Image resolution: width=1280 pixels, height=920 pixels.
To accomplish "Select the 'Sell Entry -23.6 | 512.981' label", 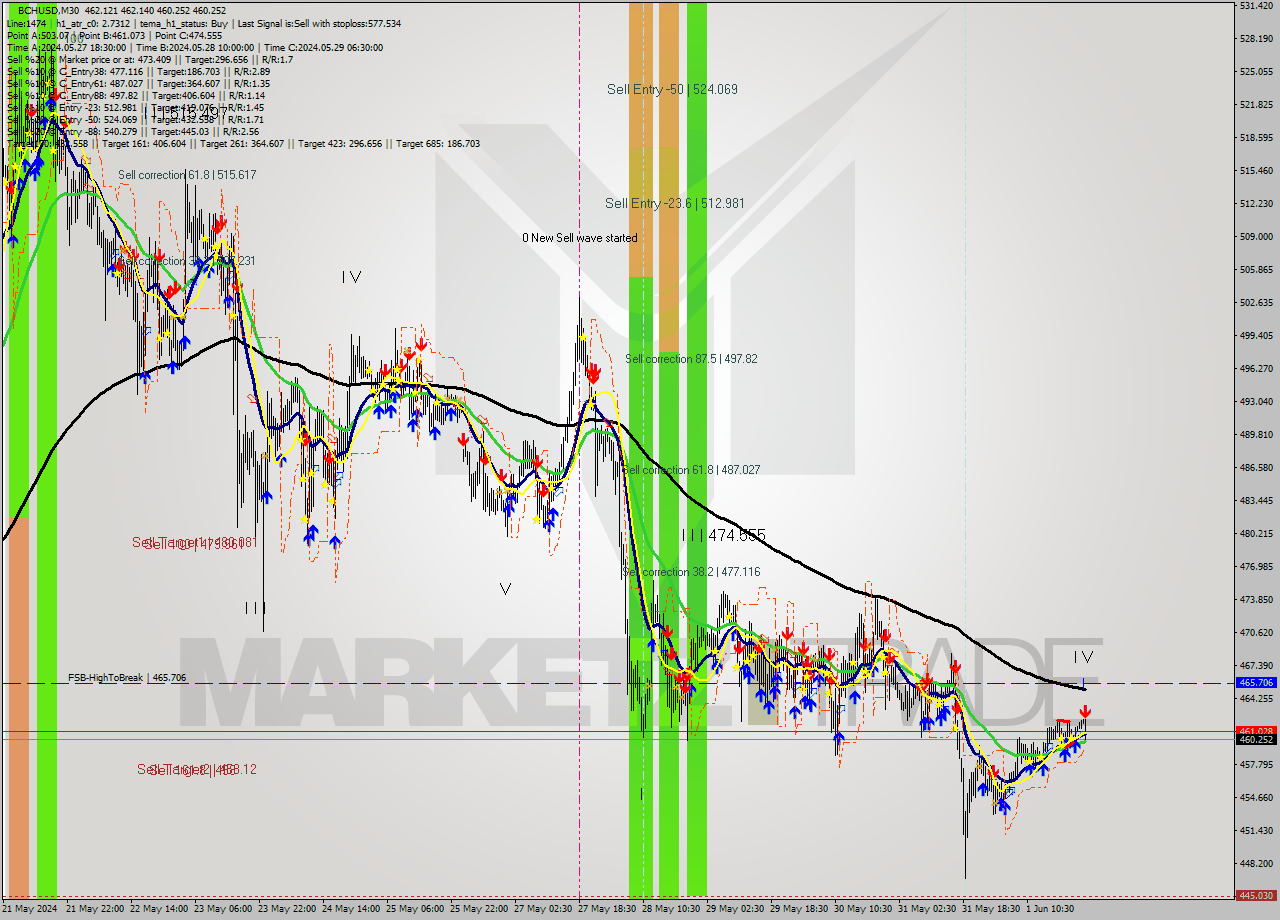I will (675, 203).
